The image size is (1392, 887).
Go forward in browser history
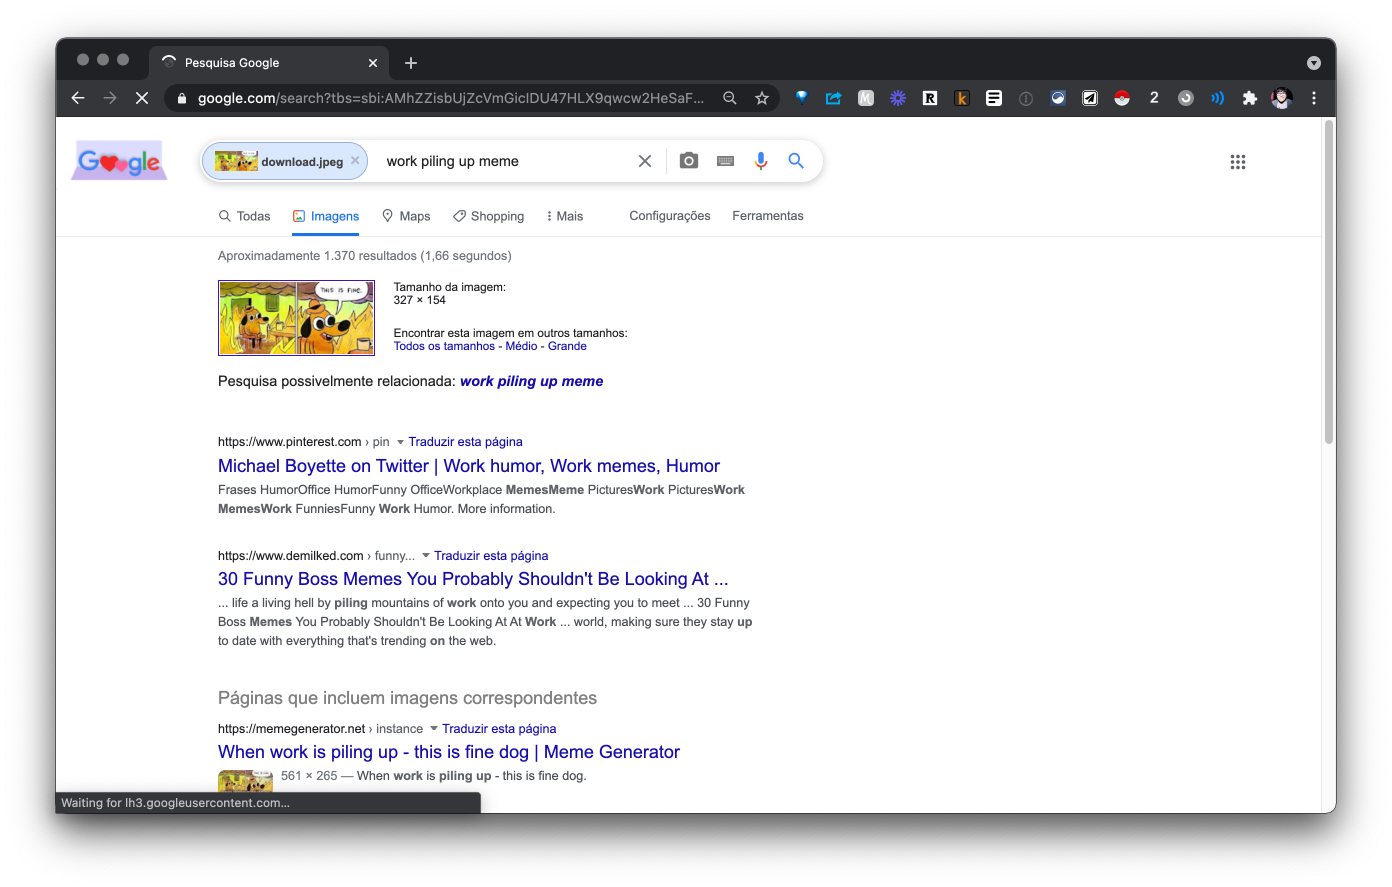[110, 98]
